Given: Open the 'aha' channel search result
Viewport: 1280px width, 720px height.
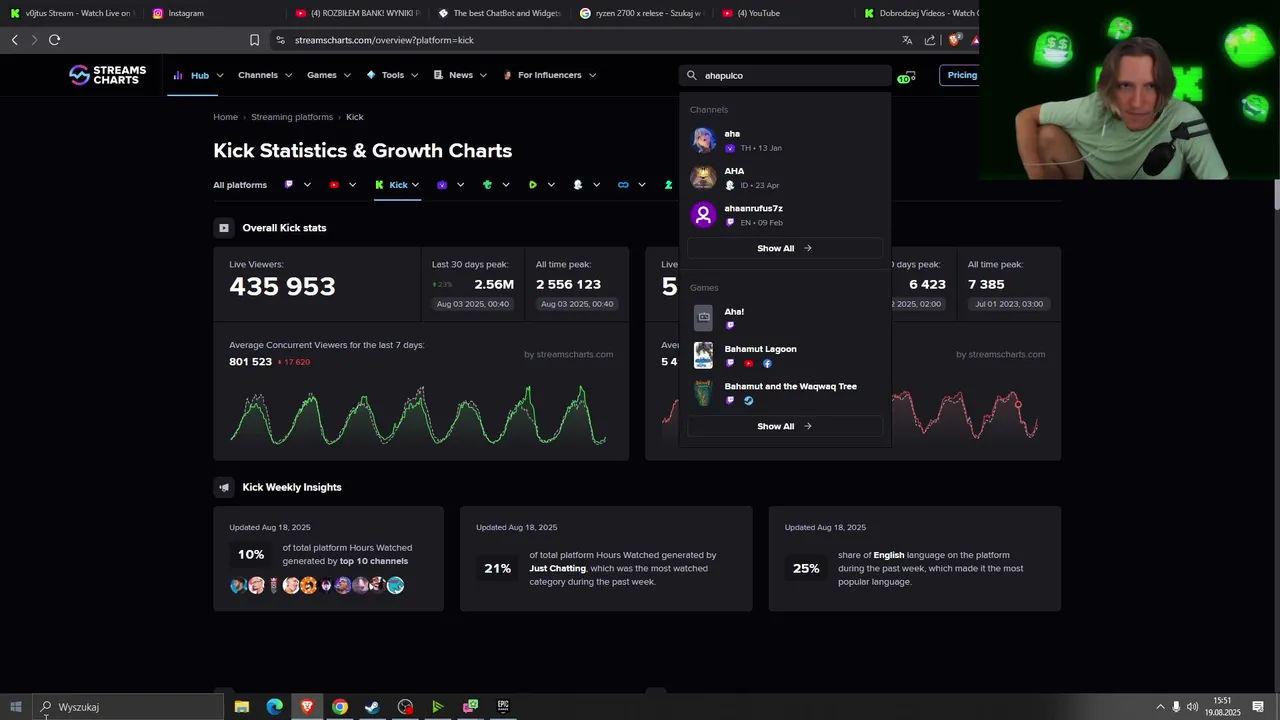Looking at the screenshot, I should (x=785, y=140).
